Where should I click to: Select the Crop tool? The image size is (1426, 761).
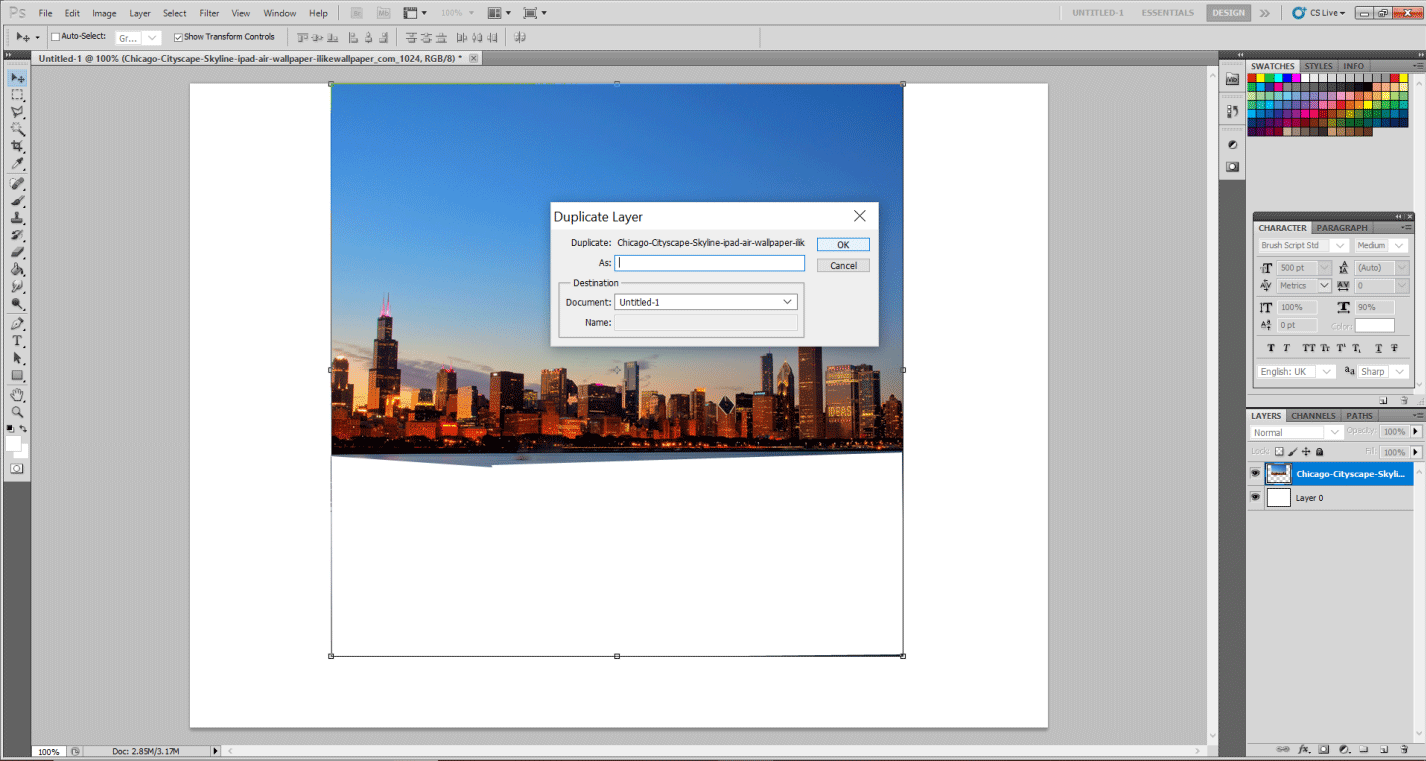[x=17, y=146]
